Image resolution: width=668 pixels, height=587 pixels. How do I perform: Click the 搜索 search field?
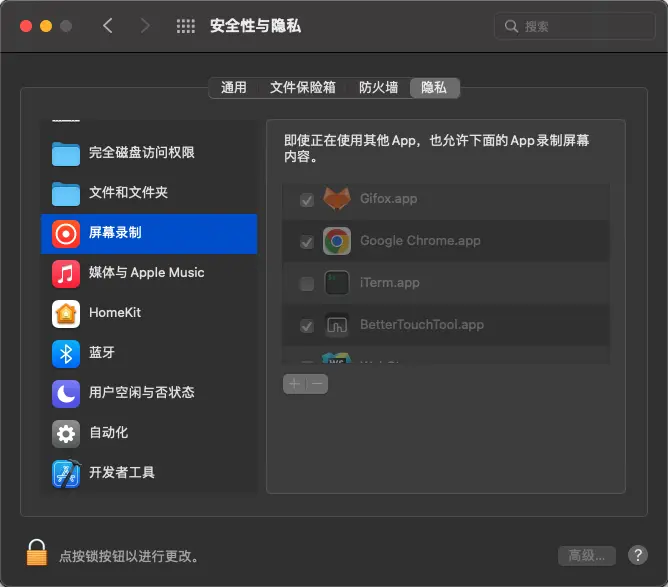(x=574, y=26)
